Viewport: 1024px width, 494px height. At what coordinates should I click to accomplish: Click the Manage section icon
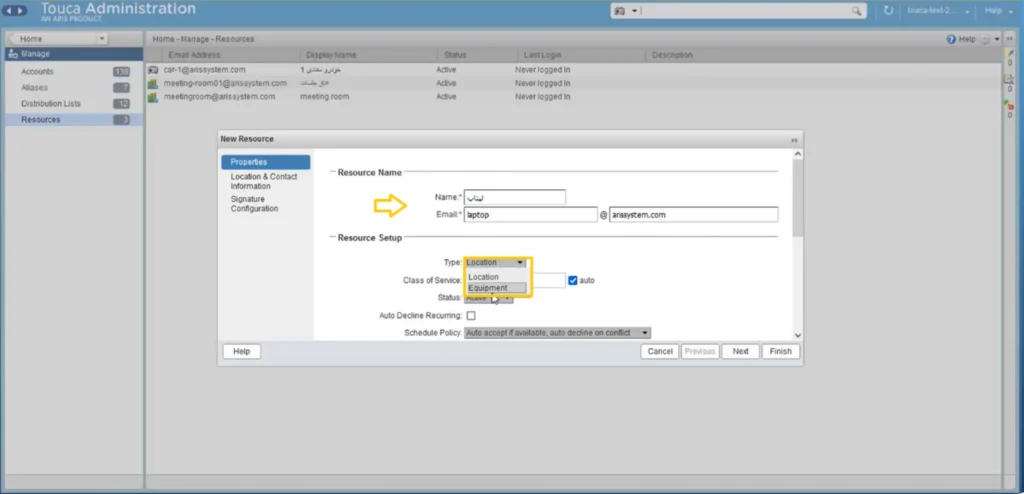[x=13, y=54]
